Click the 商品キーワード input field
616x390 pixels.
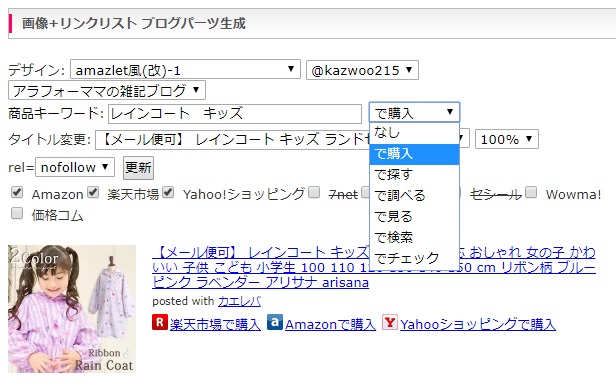click(235, 114)
